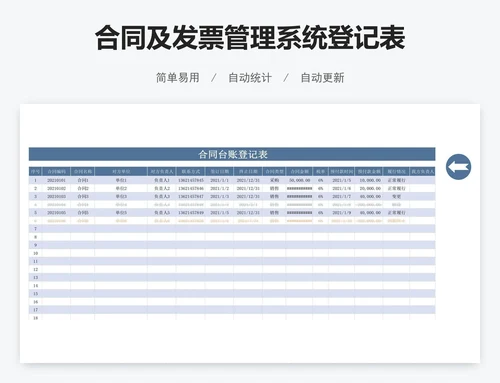Click the 联系方式 column header
This screenshot has height=383, width=500.
pos(191,172)
